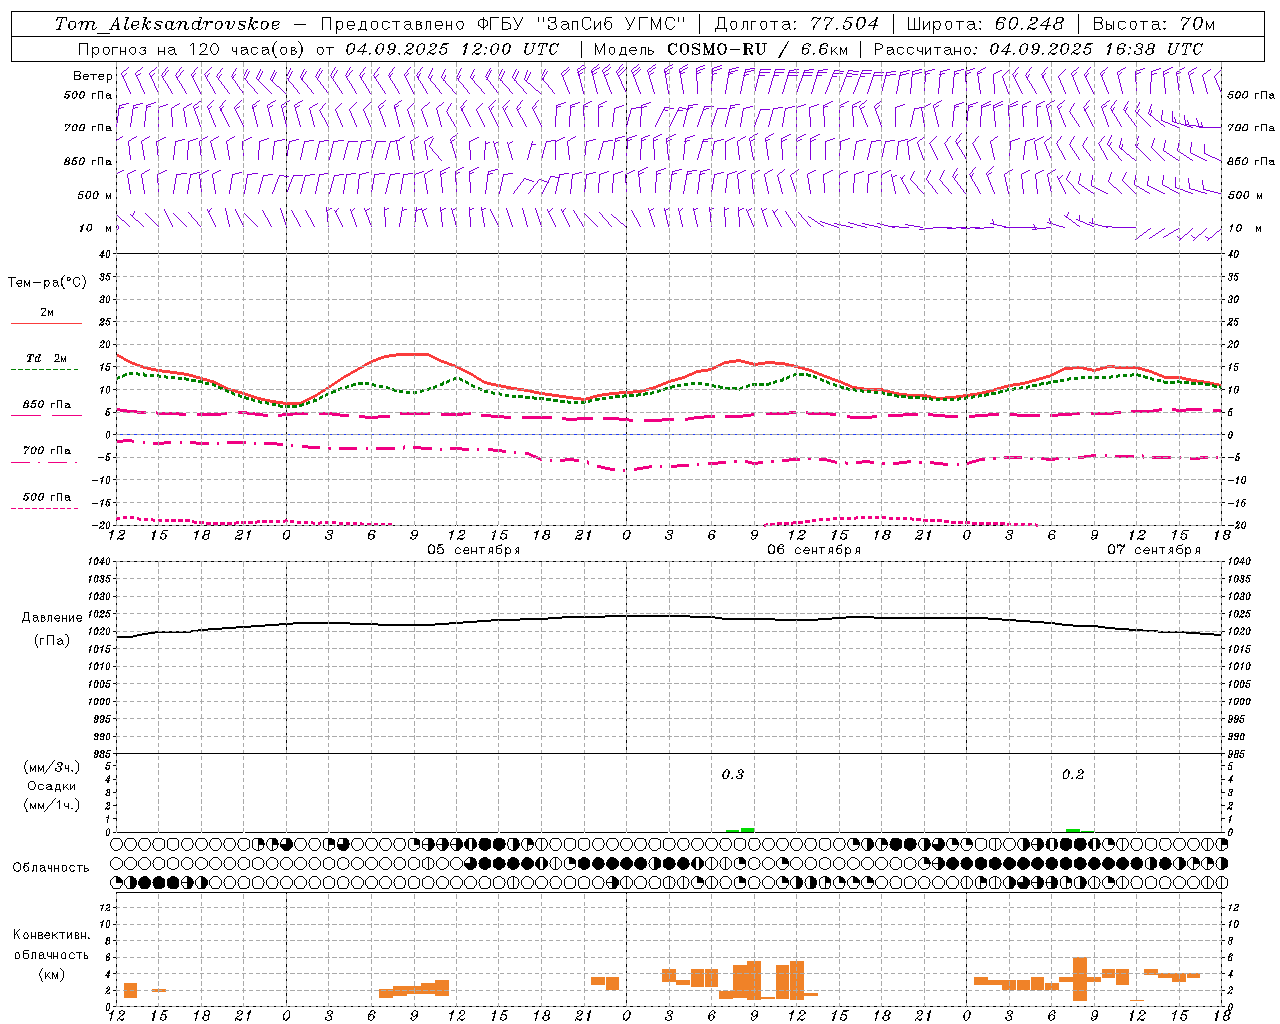Image resolution: width=1280 pixels, height=1024 pixels.
Task: Click the latitude value Широта: 60.248
Action: [985, 24]
